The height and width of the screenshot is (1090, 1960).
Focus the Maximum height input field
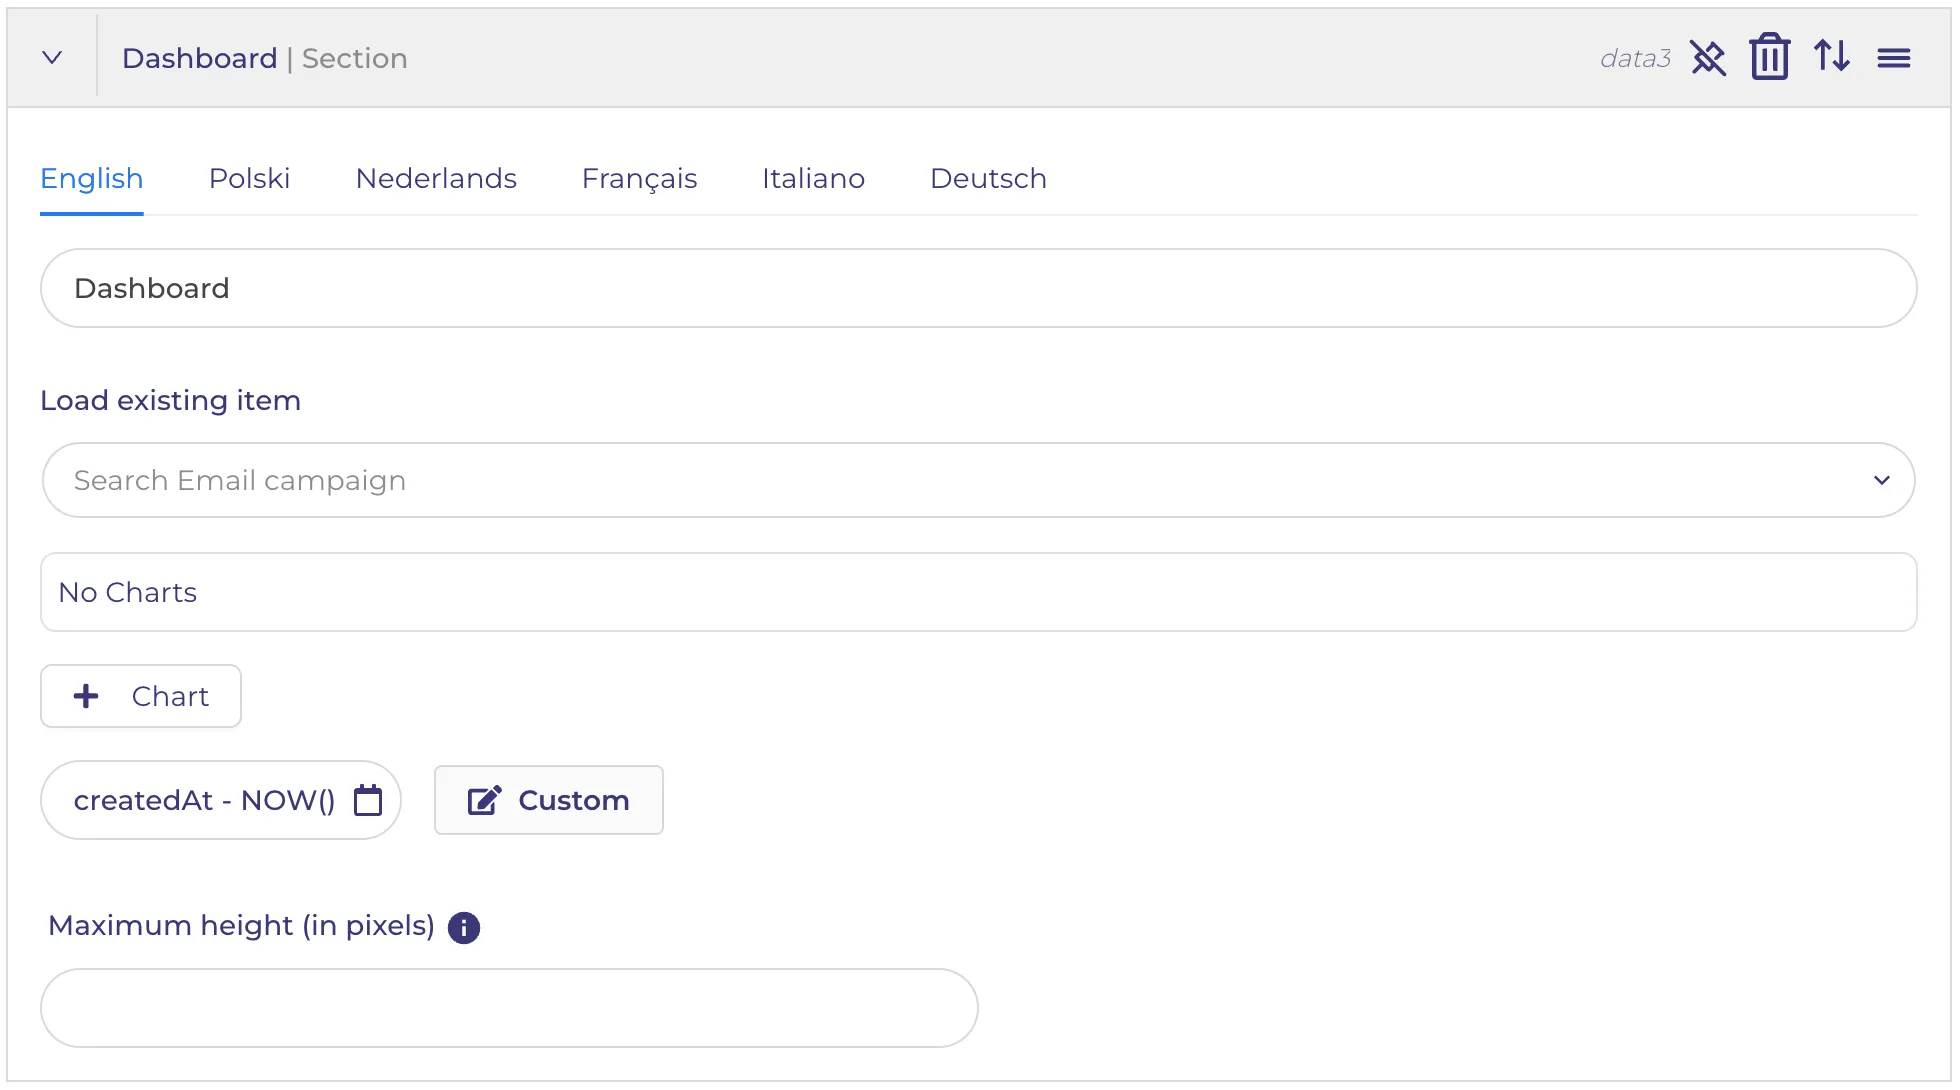click(x=509, y=1008)
